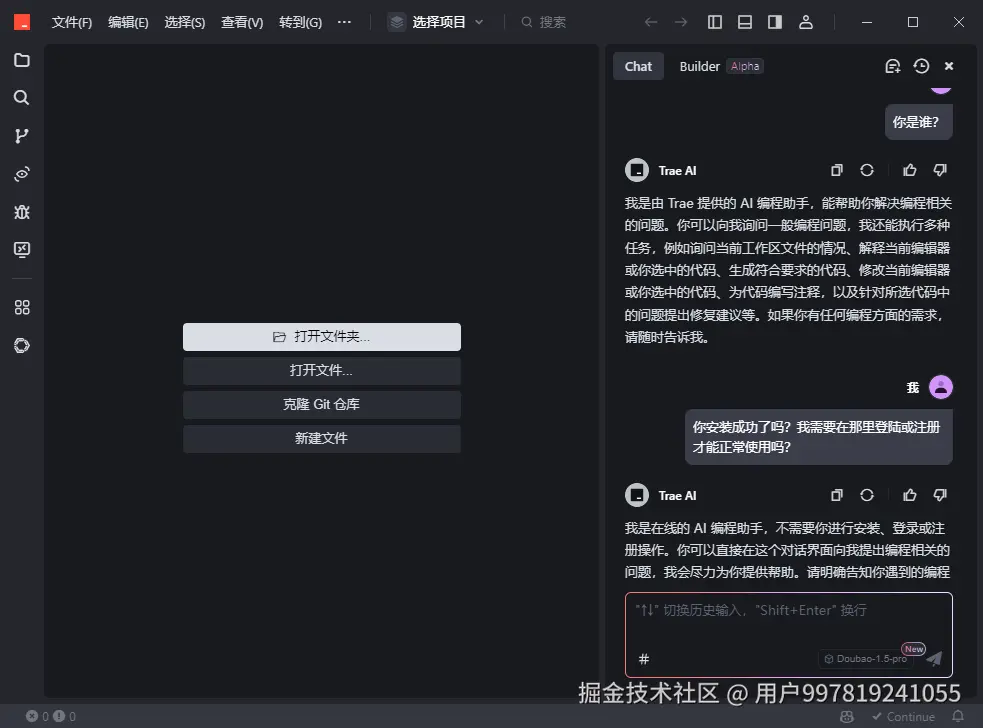This screenshot has height=728, width=983.
Task: Toggle the bottom panel visibility
Action: (x=743, y=21)
